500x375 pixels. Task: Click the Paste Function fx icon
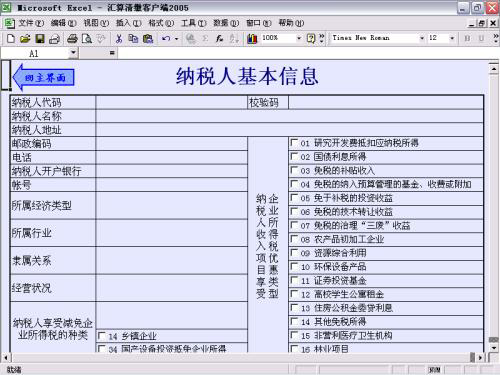tap(219, 39)
